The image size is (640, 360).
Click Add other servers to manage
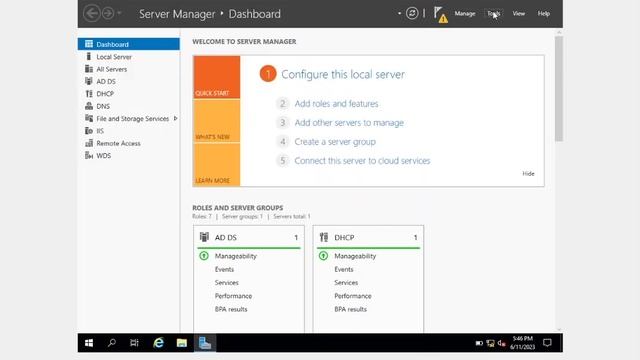[x=349, y=123]
